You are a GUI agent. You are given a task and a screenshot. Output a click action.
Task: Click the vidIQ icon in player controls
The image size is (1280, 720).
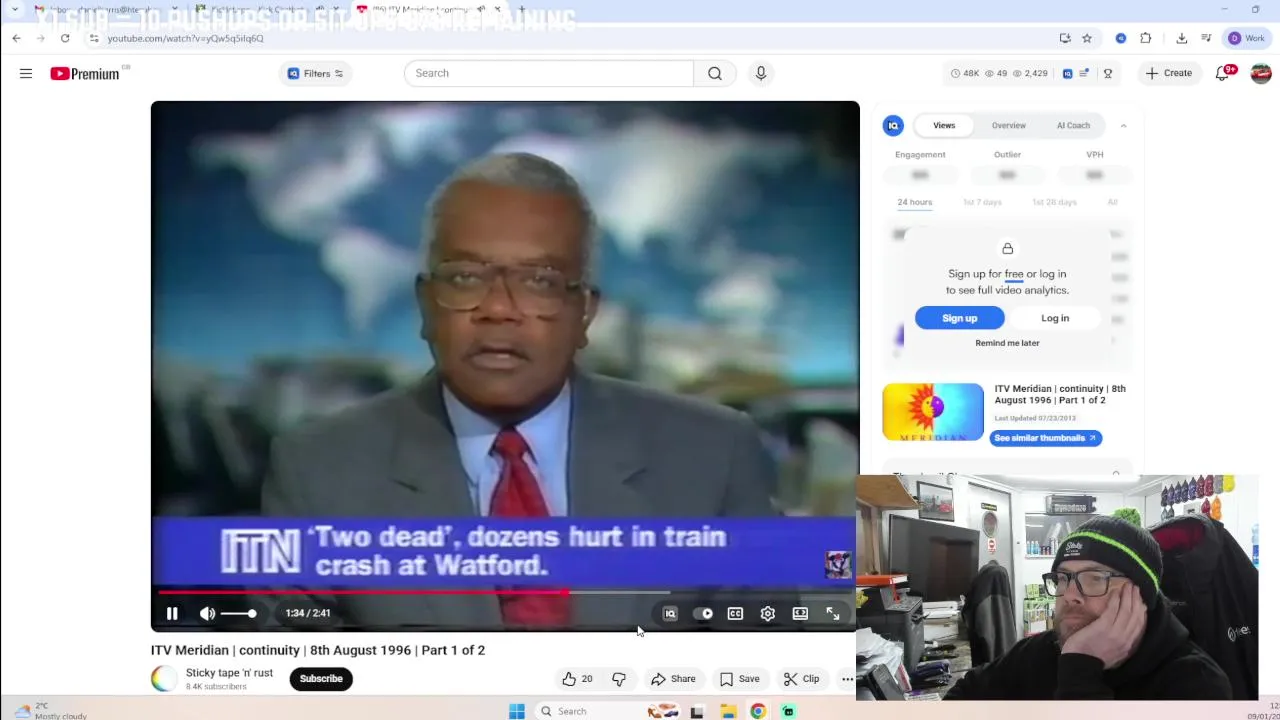tap(670, 614)
